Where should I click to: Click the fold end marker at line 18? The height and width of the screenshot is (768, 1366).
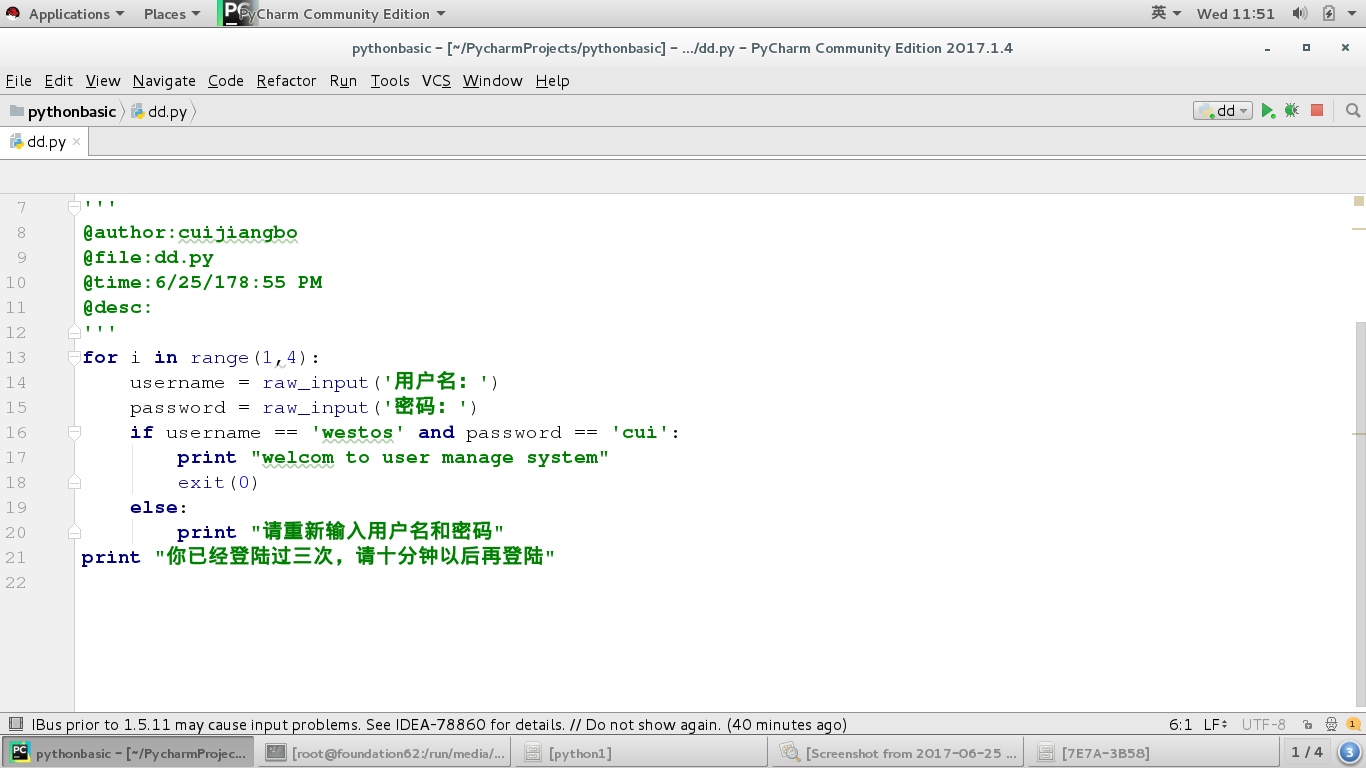click(74, 482)
